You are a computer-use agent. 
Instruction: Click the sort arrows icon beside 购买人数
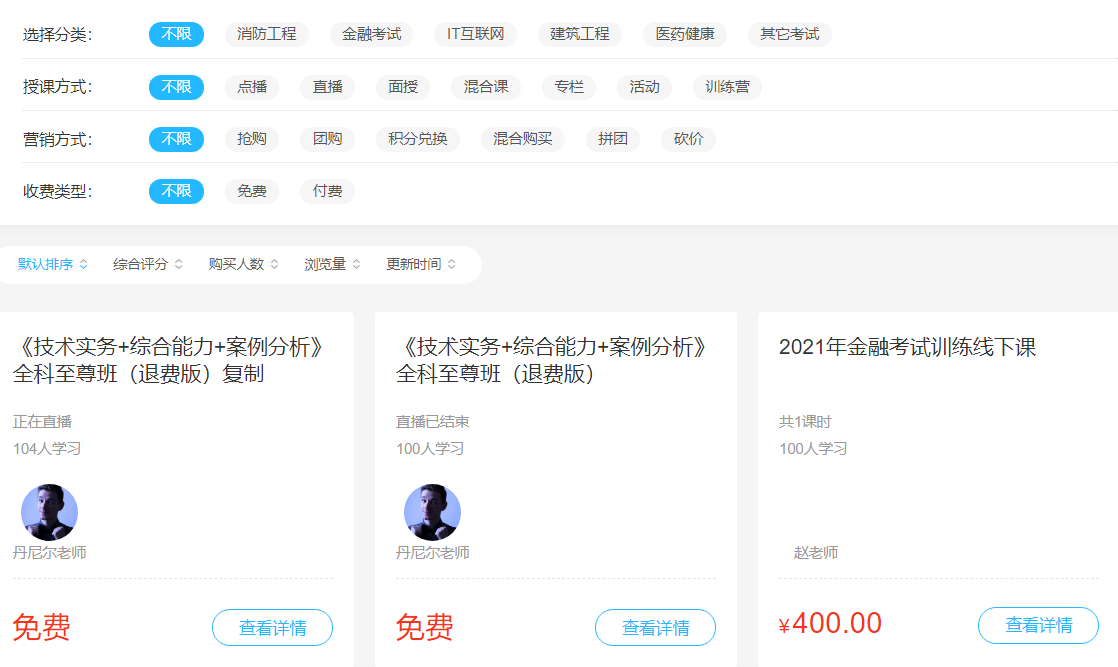coord(275,265)
